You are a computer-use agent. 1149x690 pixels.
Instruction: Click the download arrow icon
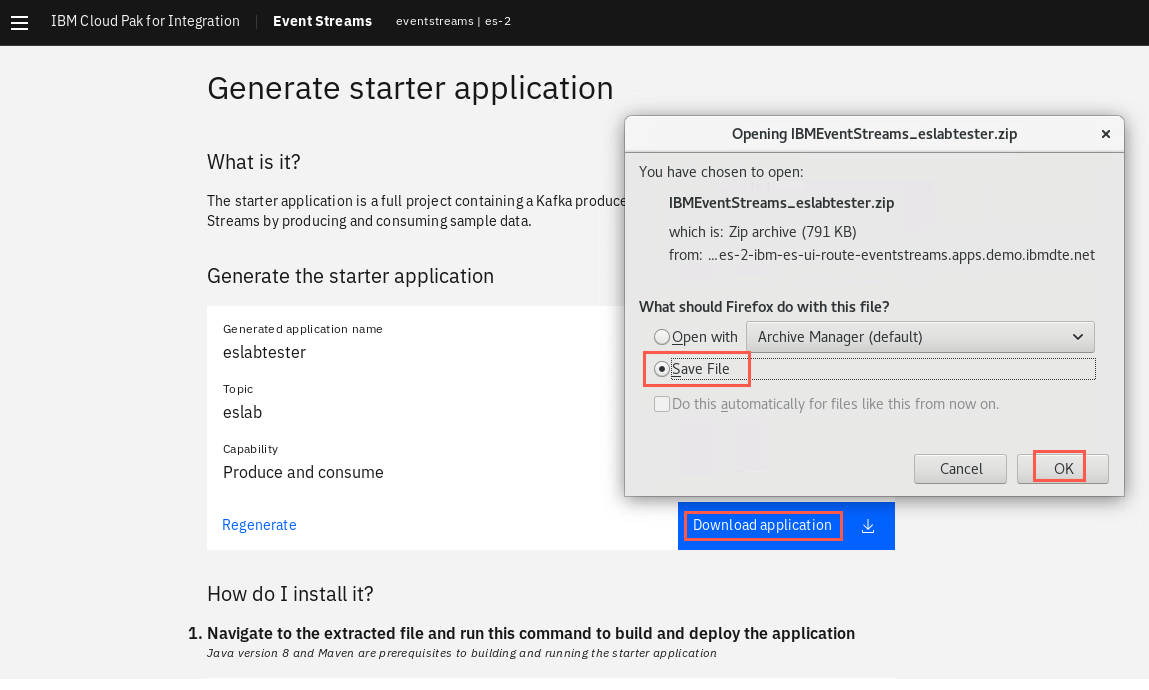868,526
